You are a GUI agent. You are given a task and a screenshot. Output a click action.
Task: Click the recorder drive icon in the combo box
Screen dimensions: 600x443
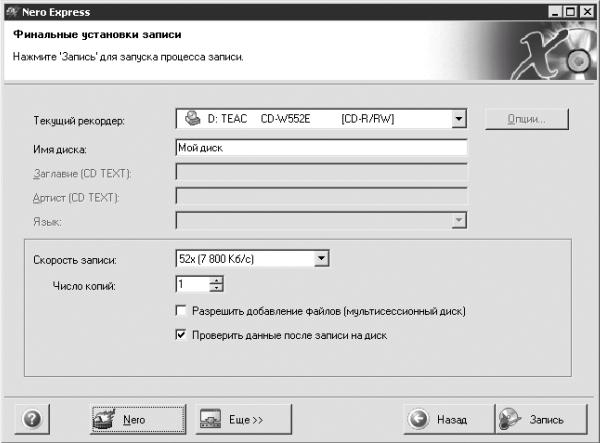(x=192, y=118)
